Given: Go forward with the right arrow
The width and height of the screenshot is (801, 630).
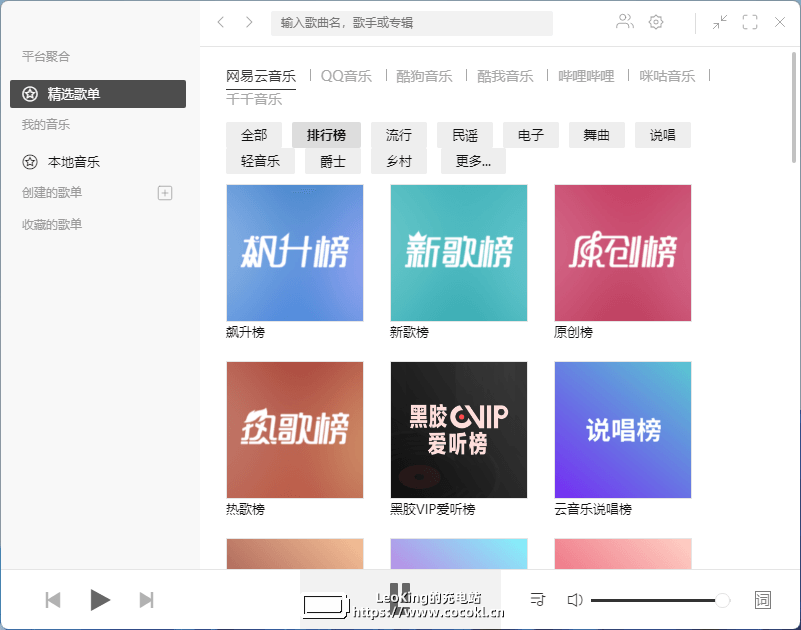Looking at the screenshot, I should pyautogui.click(x=249, y=22).
